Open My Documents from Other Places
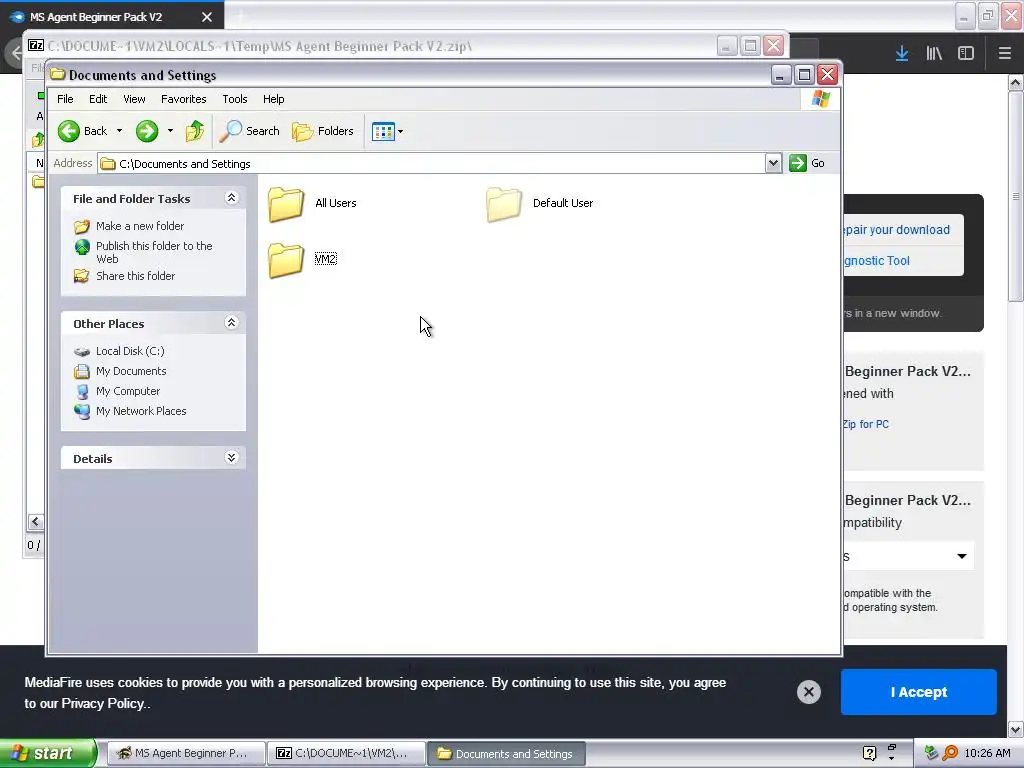The height and width of the screenshot is (768, 1024). (131, 372)
